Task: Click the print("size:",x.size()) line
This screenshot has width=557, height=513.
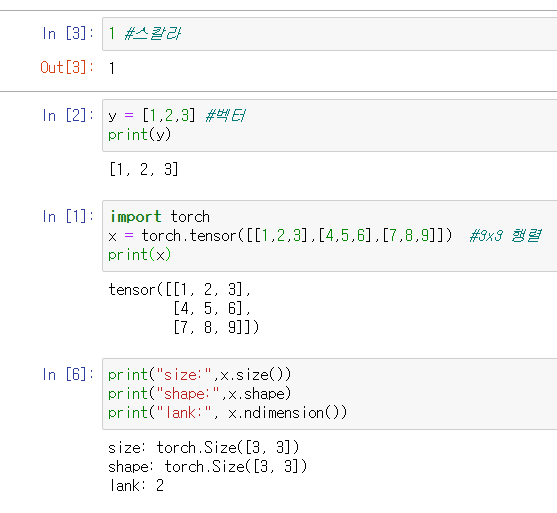Action: [200, 375]
